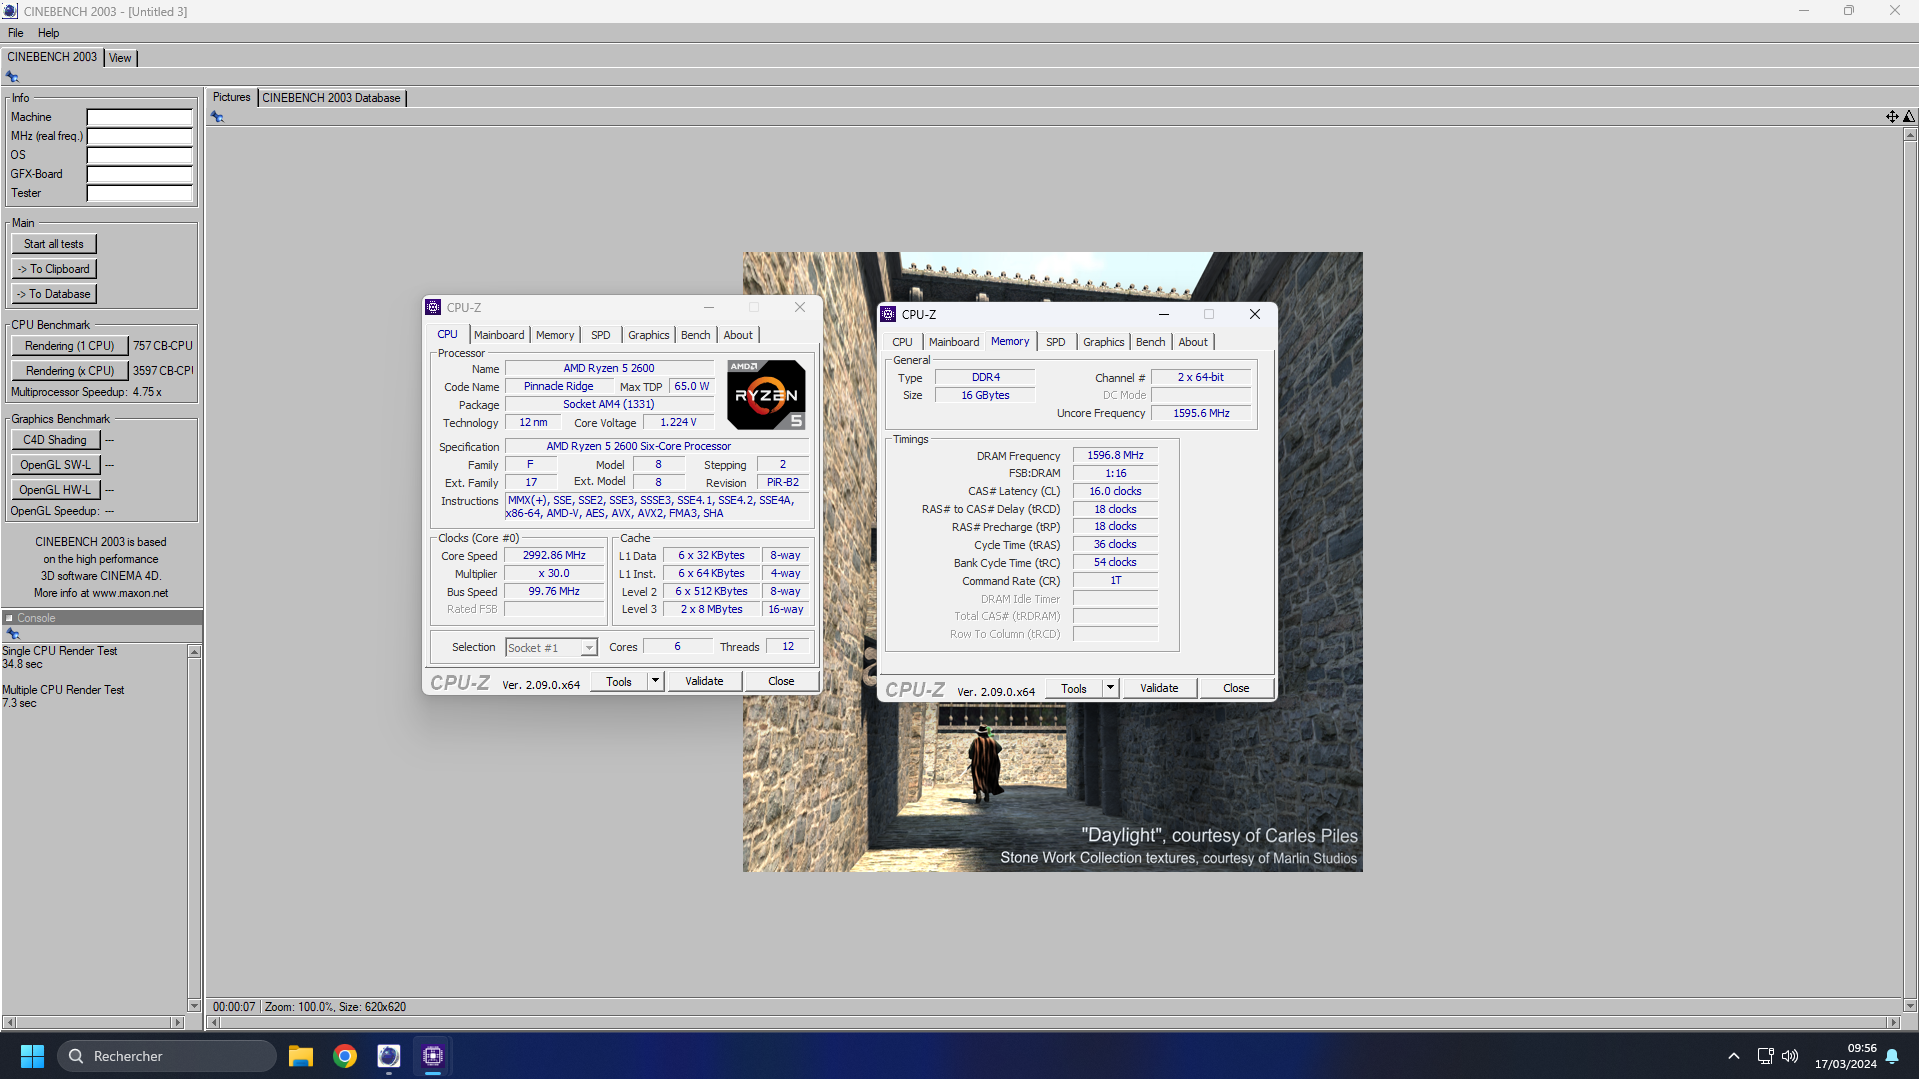Click the Ryzen 5 logo in CPU-Z
The image size is (1919, 1079).
(x=766, y=395)
